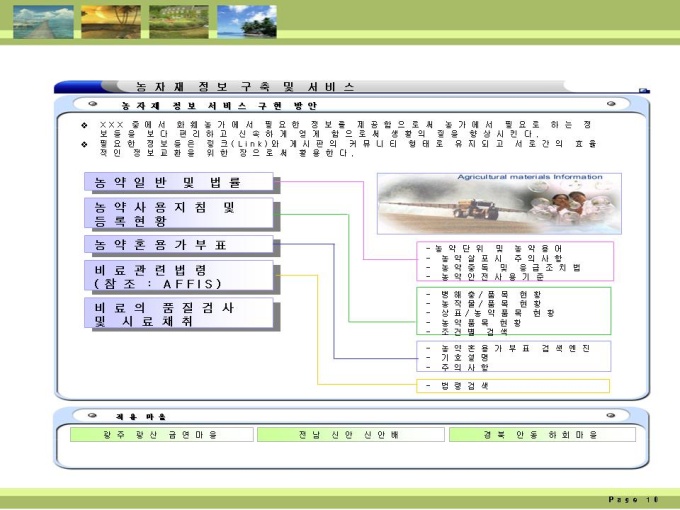Click left rivet icon beside 적용 마을 heading
Screen dimensions: 680x510
tap(92, 415)
